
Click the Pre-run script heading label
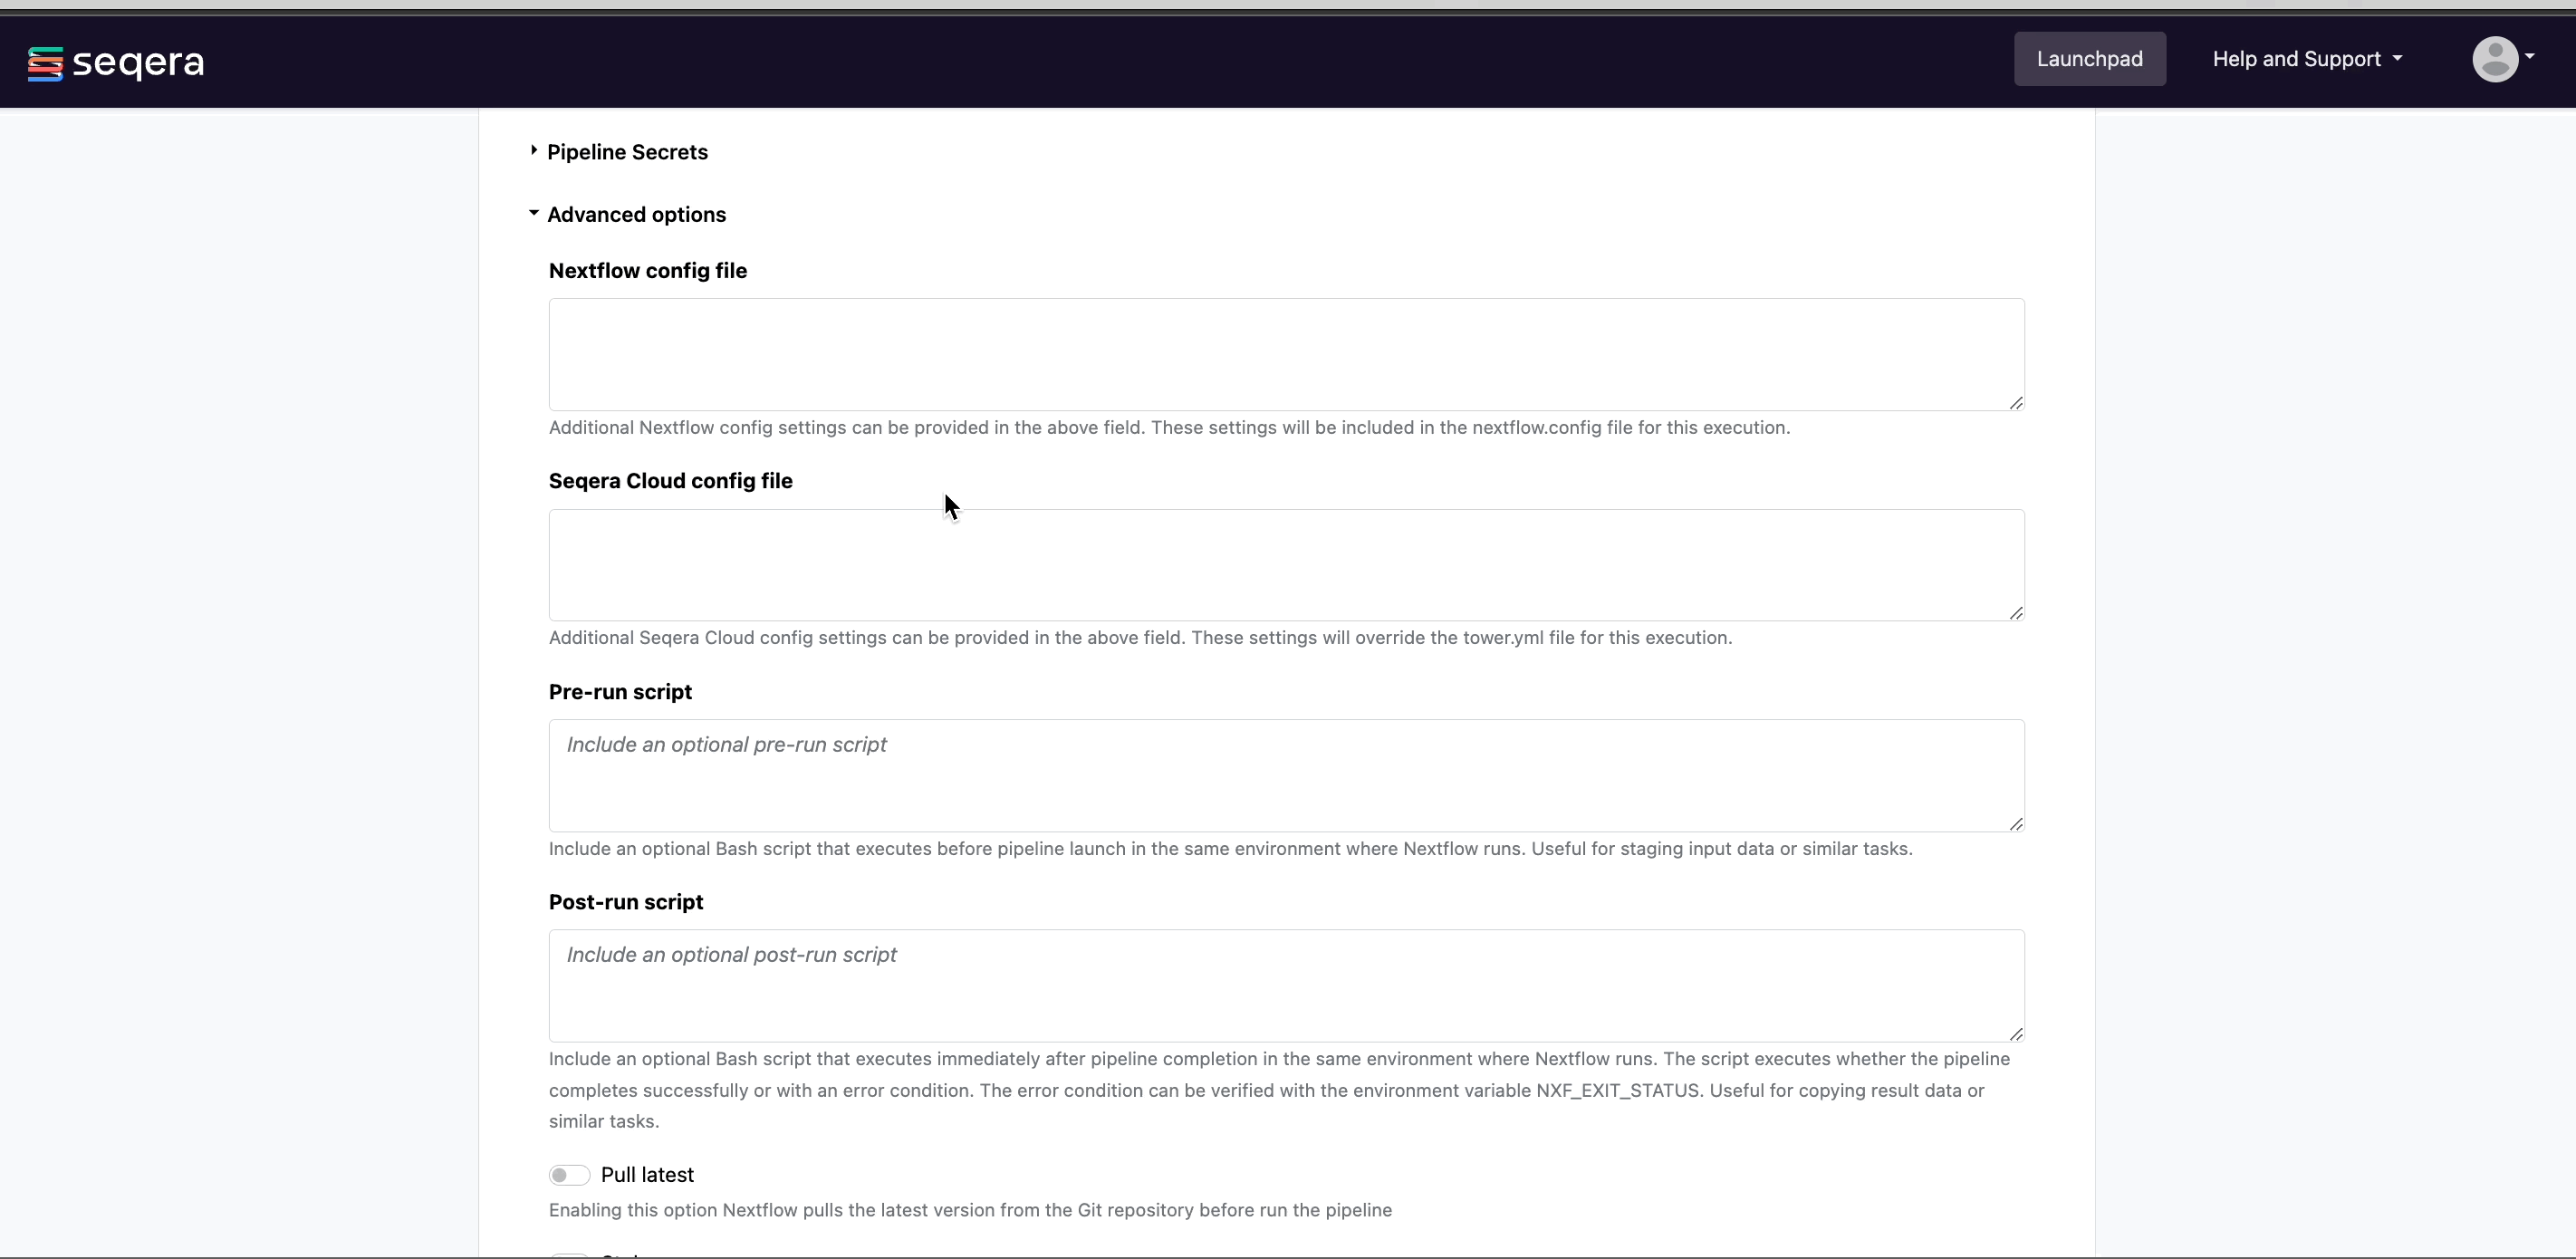[x=620, y=692]
